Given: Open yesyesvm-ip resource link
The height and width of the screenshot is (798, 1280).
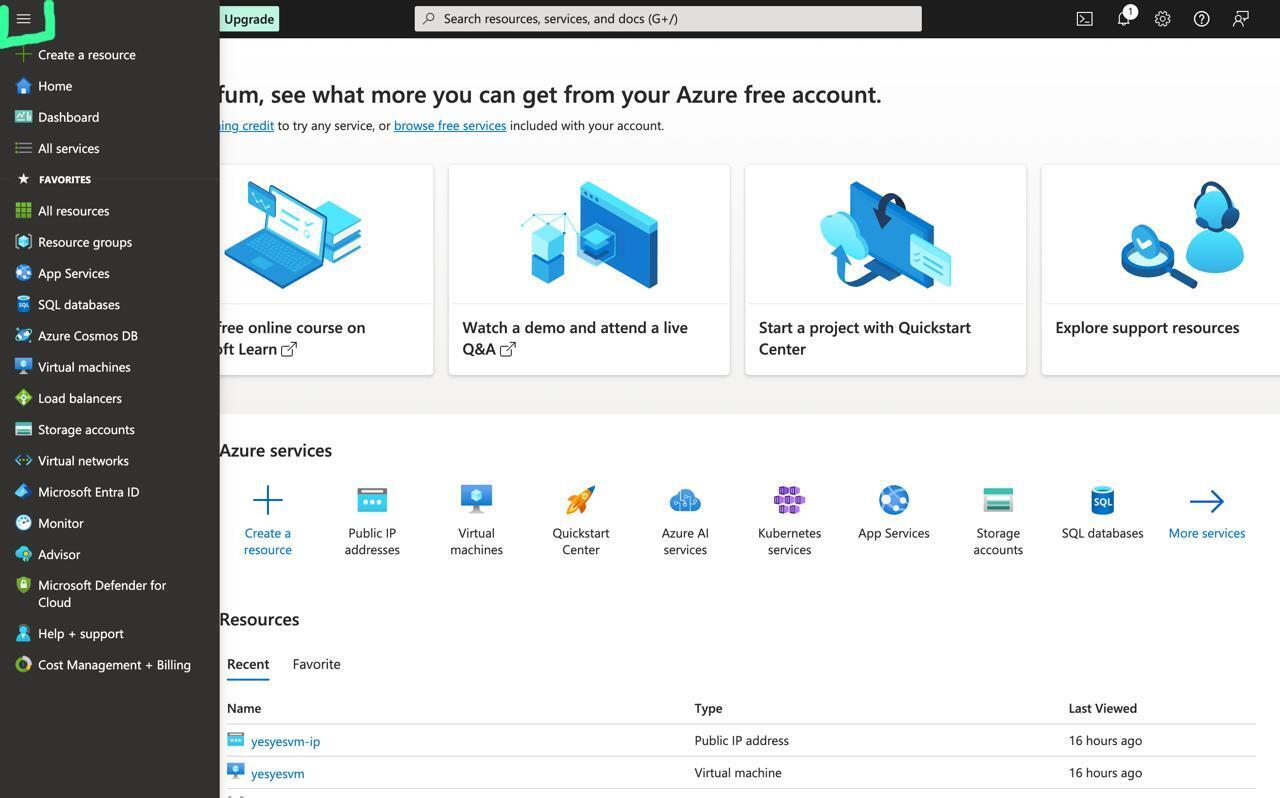Looking at the screenshot, I should tap(285, 741).
